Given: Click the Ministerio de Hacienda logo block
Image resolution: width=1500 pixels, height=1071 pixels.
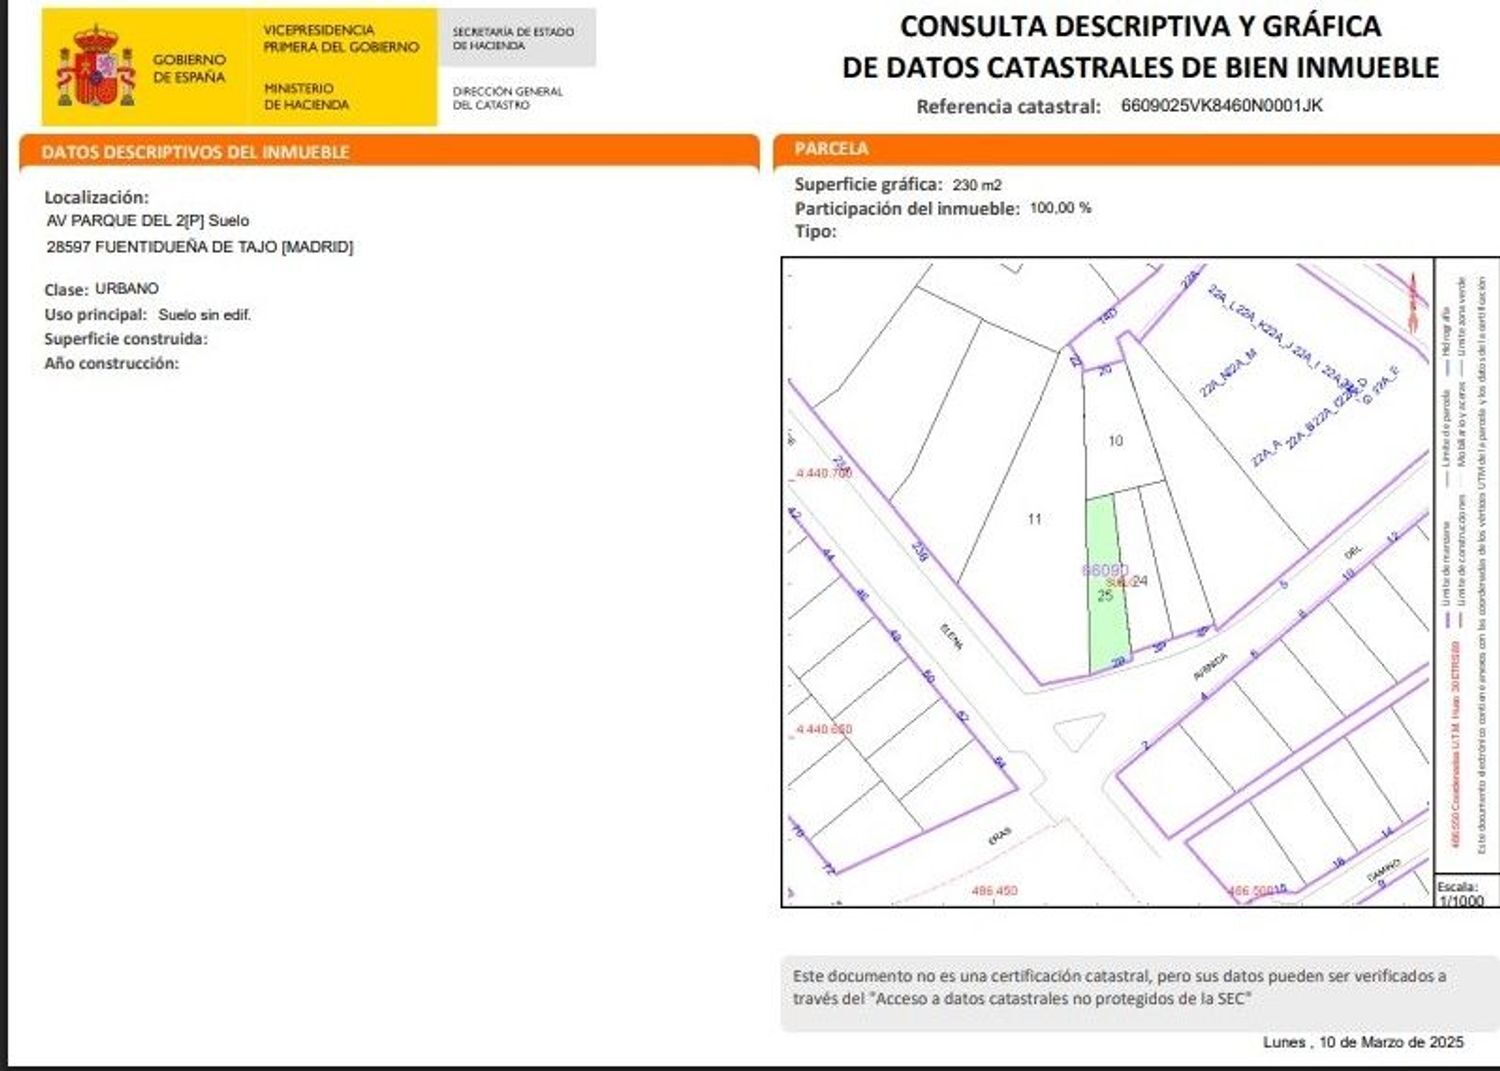Looking at the screenshot, I should [306, 96].
